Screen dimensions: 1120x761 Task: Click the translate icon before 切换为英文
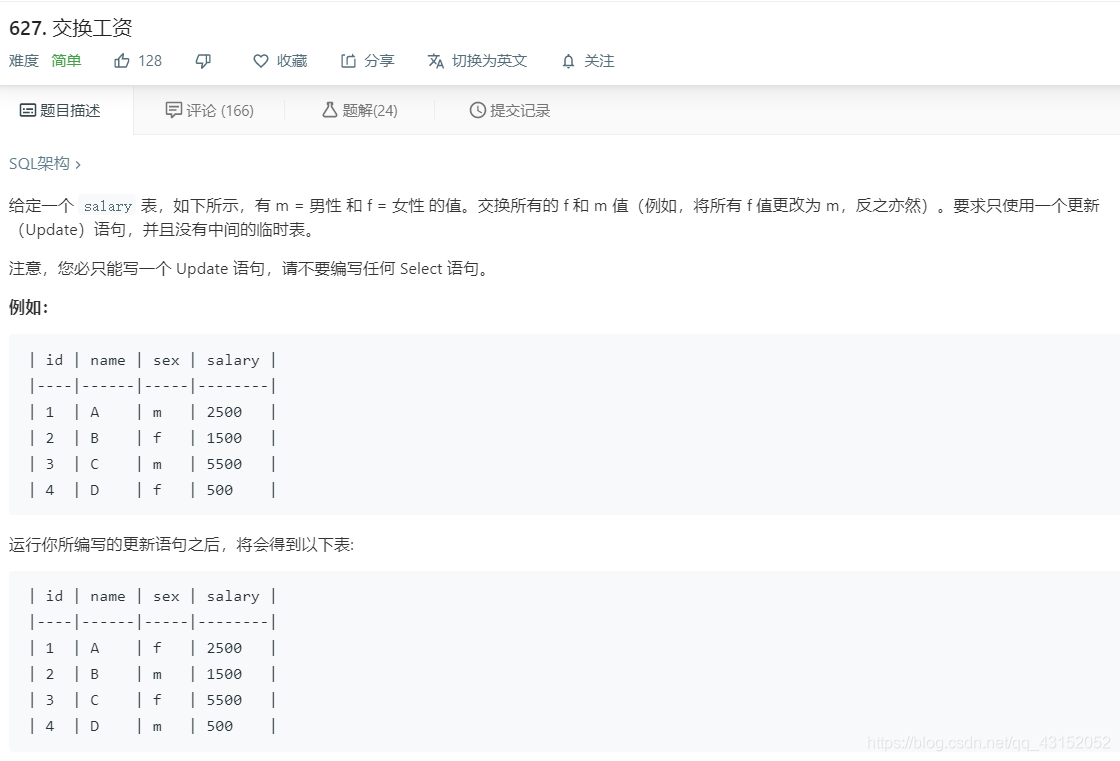pyautogui.click(x=436, y=60)
